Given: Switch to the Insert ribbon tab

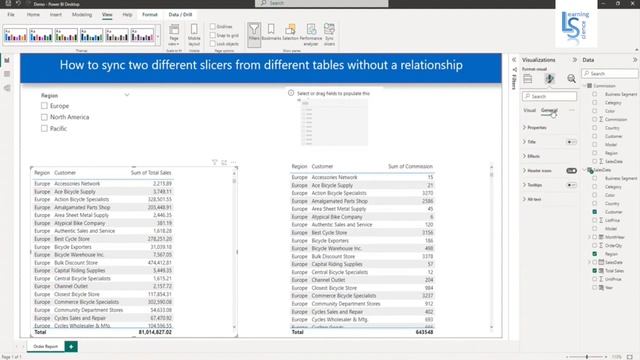Looking at the screenshot, I should pyautogui.click(x=56, y=14).
